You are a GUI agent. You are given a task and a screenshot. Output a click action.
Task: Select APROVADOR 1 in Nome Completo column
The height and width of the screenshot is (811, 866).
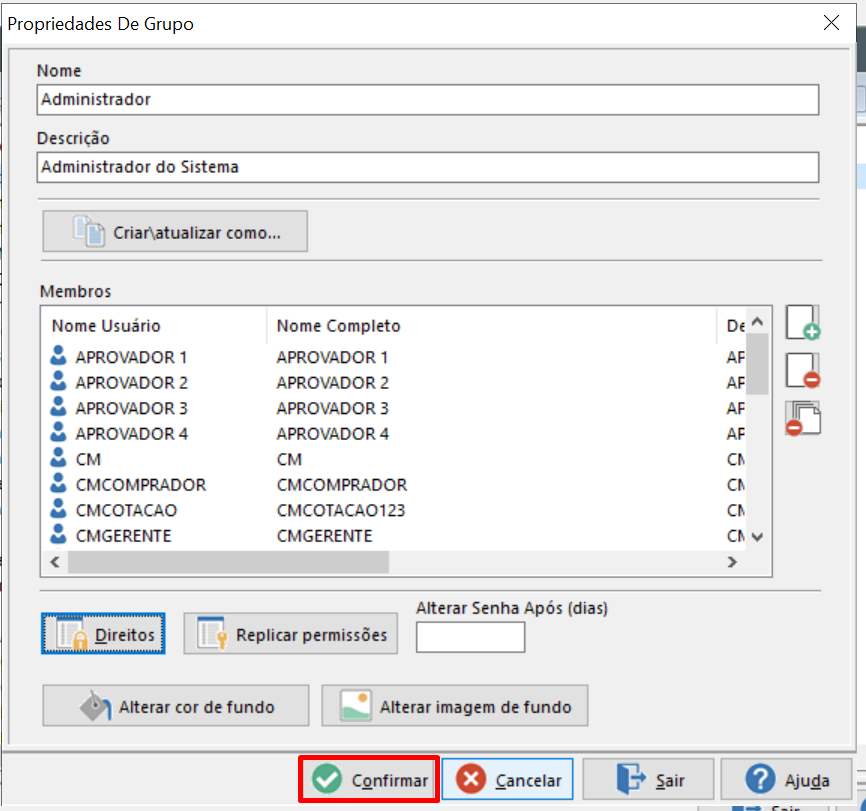tap(332, 357)
